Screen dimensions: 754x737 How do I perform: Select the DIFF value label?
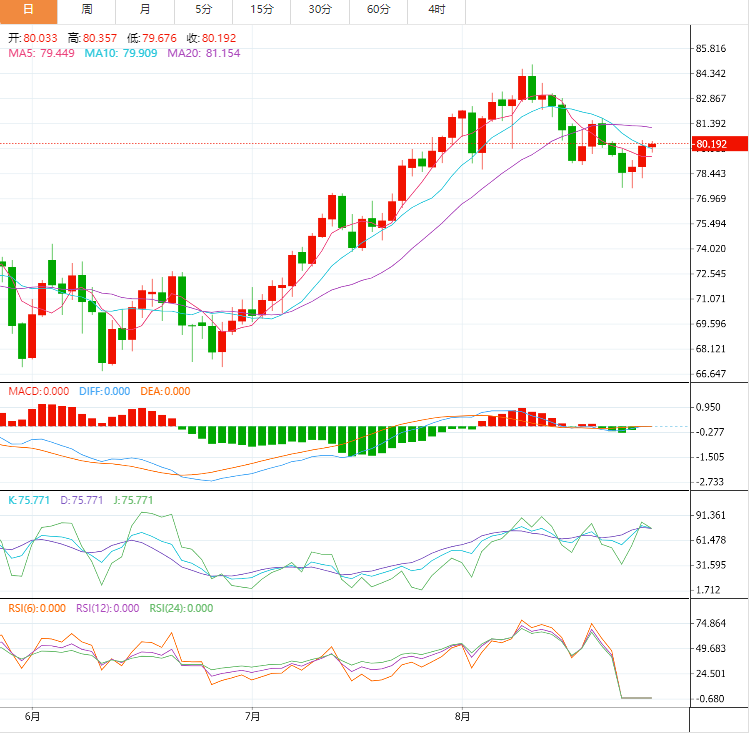tap(103, 392)
